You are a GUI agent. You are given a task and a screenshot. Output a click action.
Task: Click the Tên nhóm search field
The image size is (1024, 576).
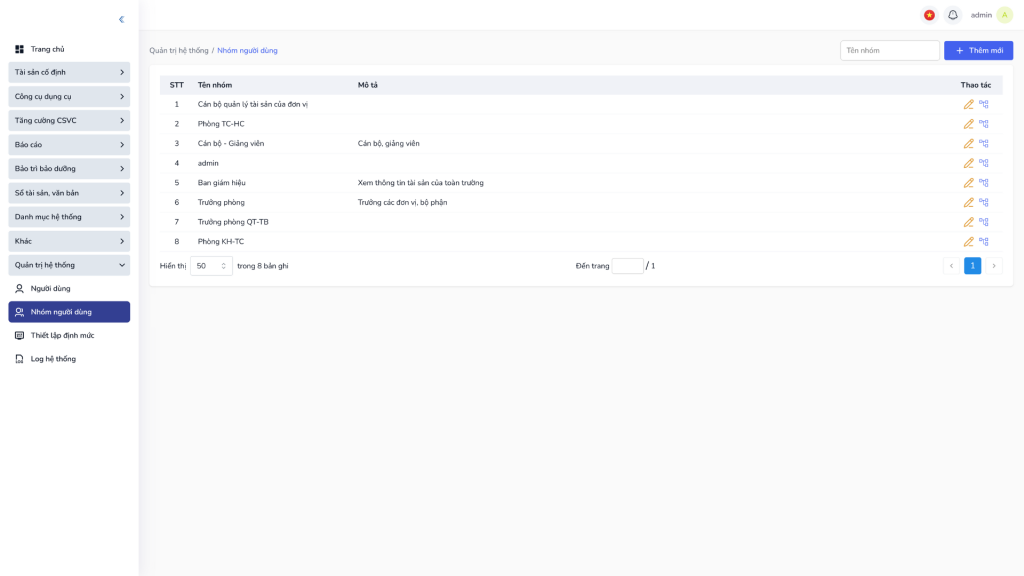(x=889, y=50)
